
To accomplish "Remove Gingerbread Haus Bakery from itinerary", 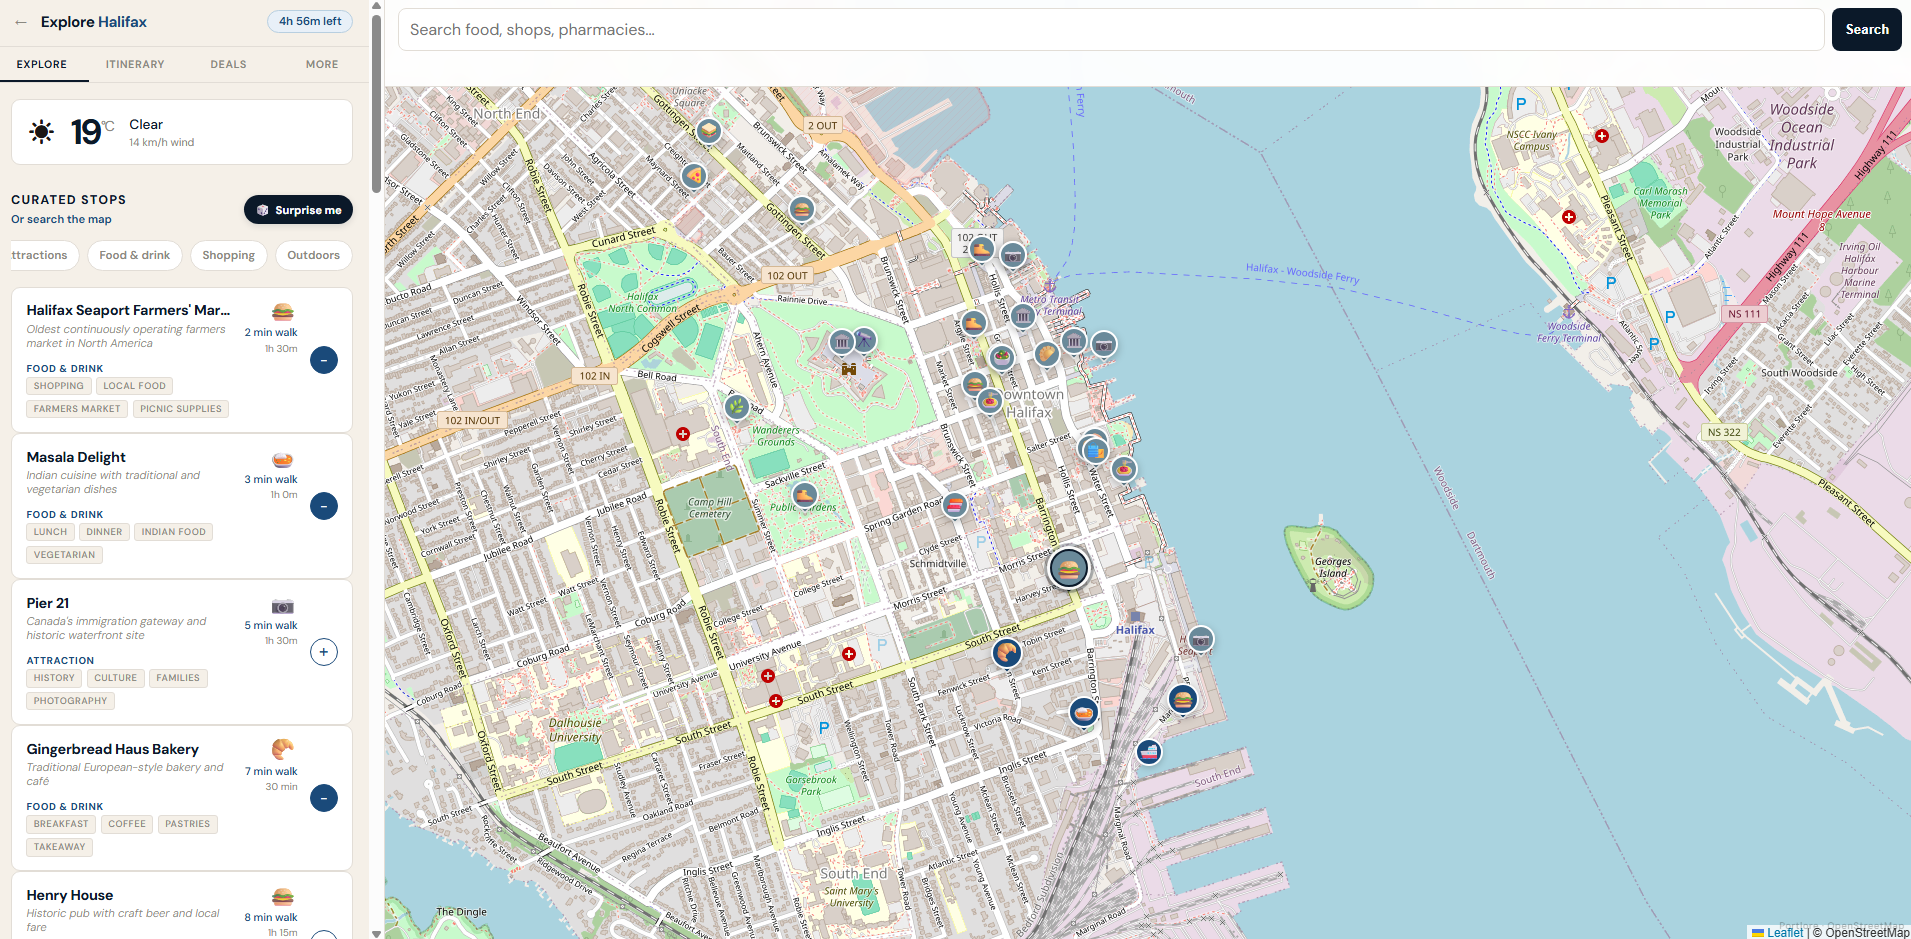I will 324,798.
